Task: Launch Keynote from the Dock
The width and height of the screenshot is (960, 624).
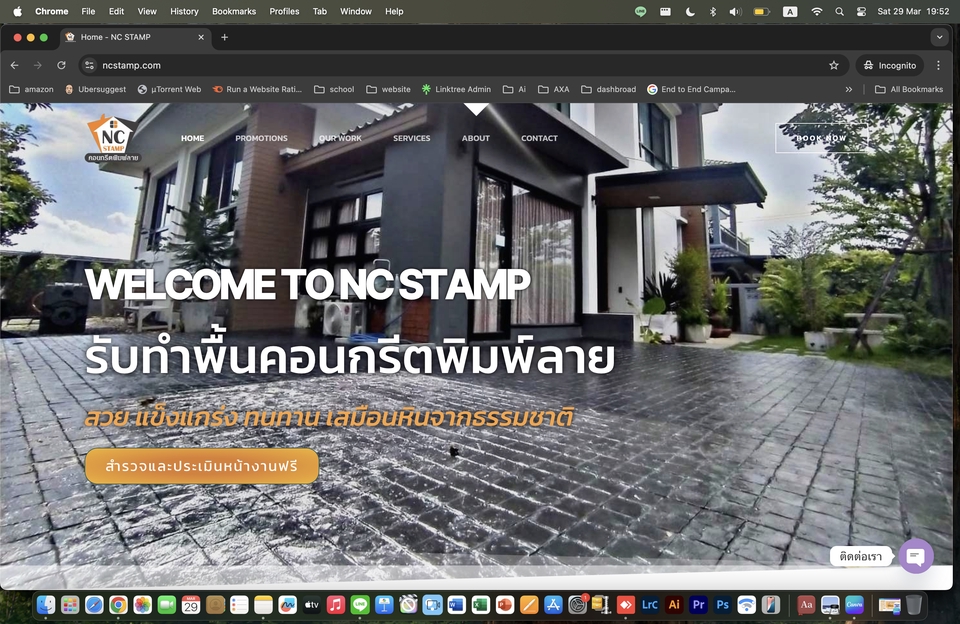Action: pyautogui.click(x=384, y=605)
